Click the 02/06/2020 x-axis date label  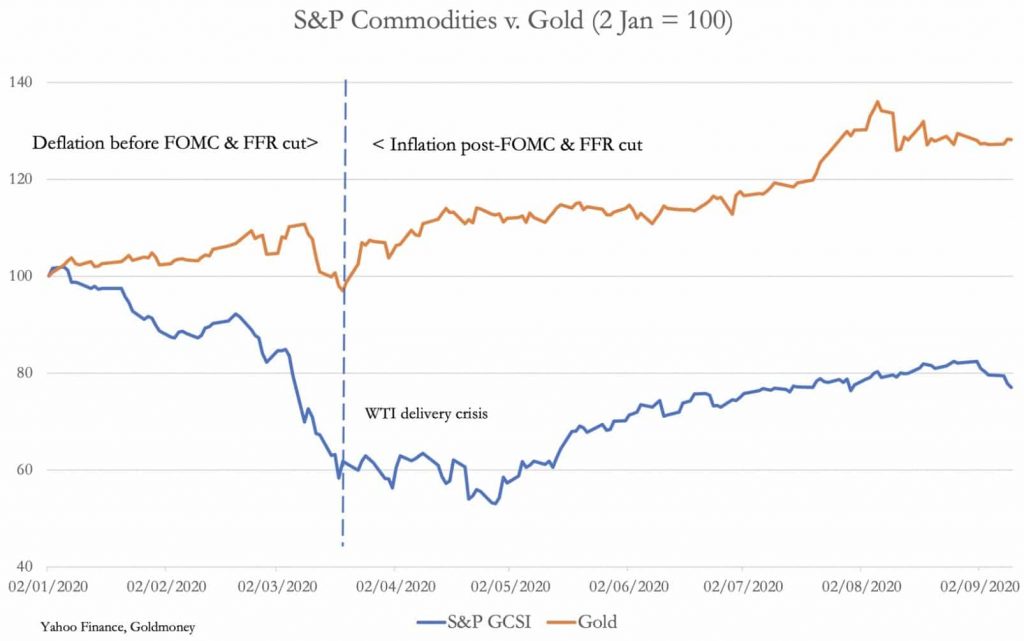click(629, 586)
